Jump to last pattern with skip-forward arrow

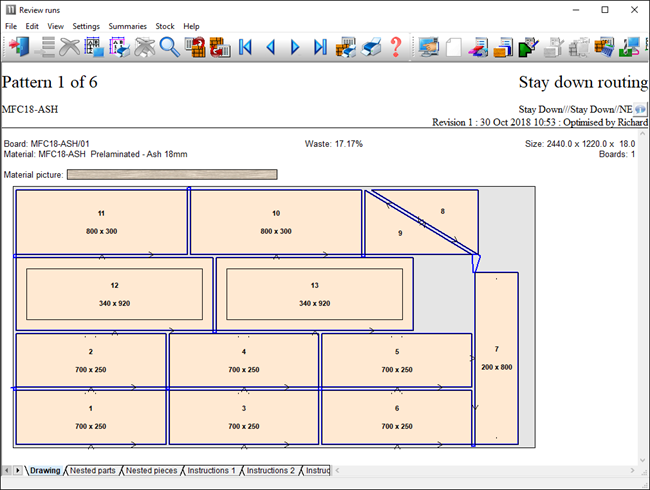point(320,47)
